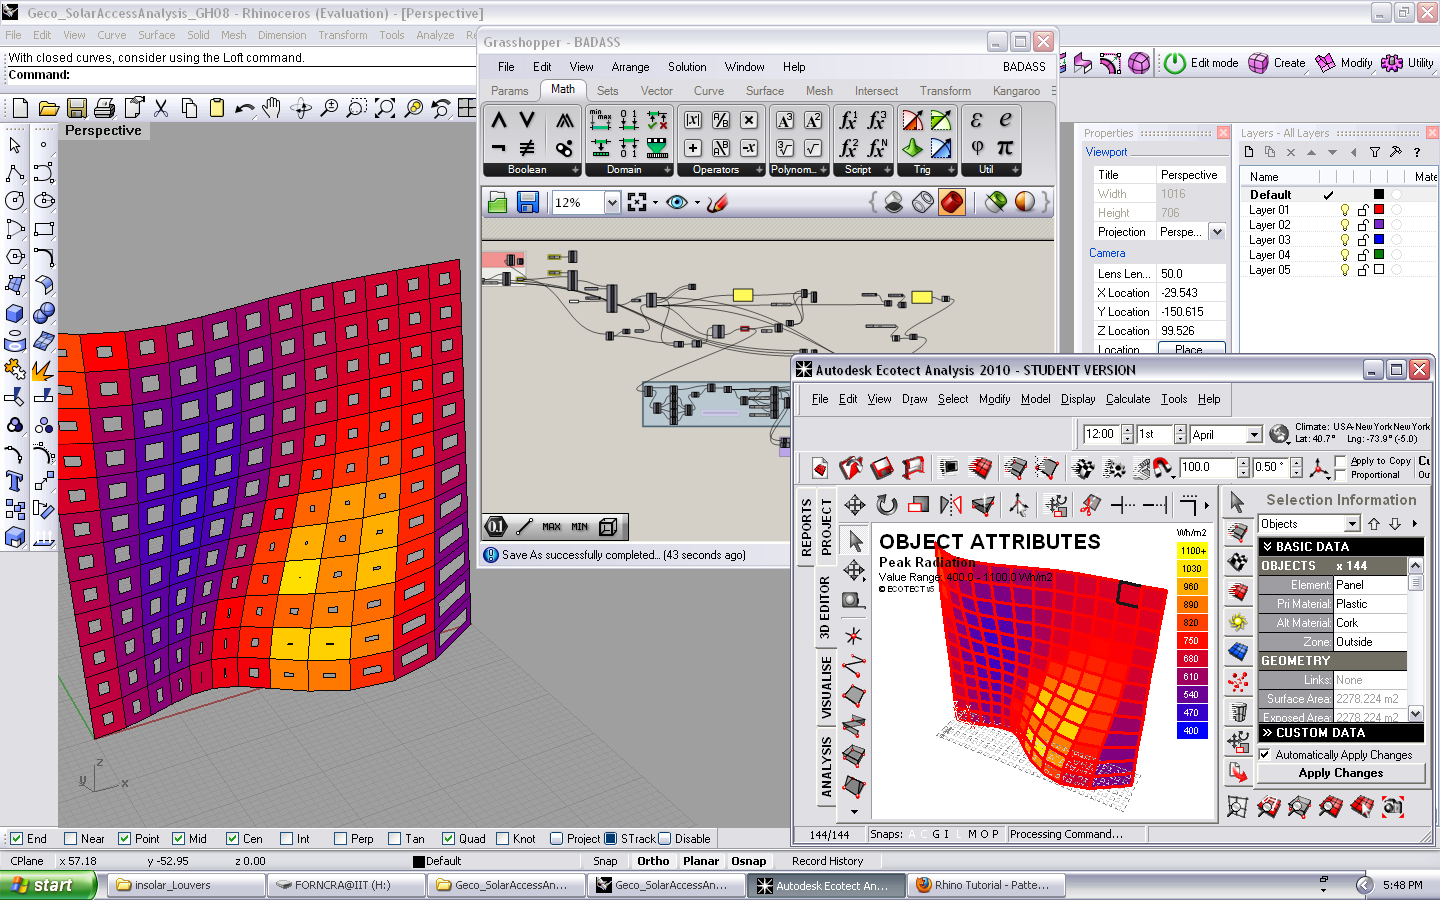Select the Box solid tool in Rhino sidebar
Image resolution: width=1440 pixels, height=900 pixels.
(15, 313)
